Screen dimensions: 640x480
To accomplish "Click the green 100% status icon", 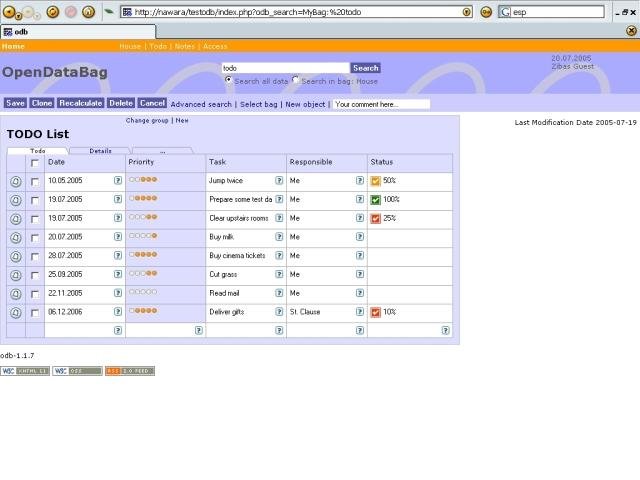I will point(376,200).
